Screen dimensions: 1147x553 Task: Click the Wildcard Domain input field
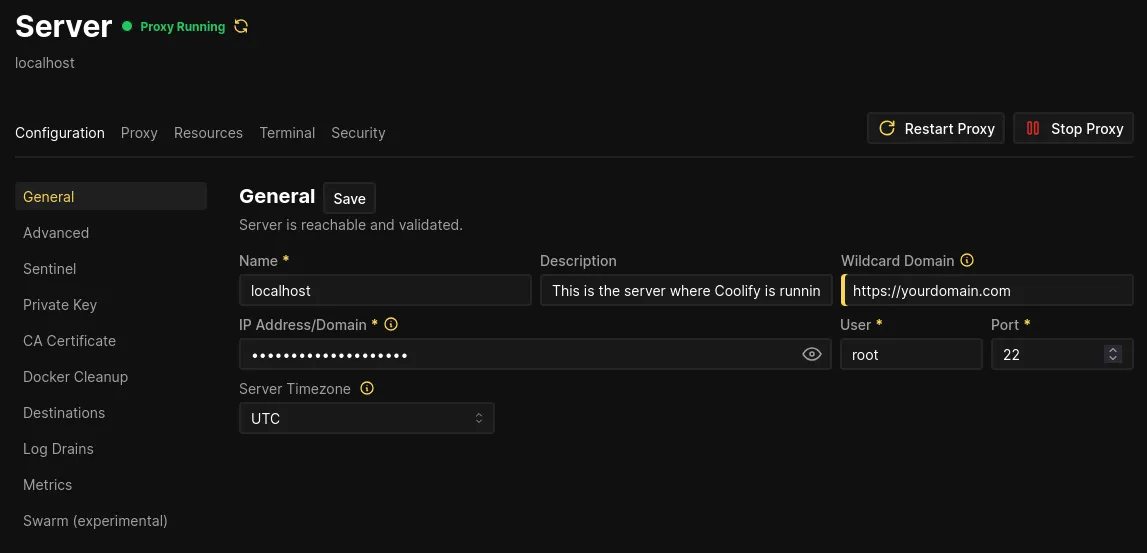(988, 290)
